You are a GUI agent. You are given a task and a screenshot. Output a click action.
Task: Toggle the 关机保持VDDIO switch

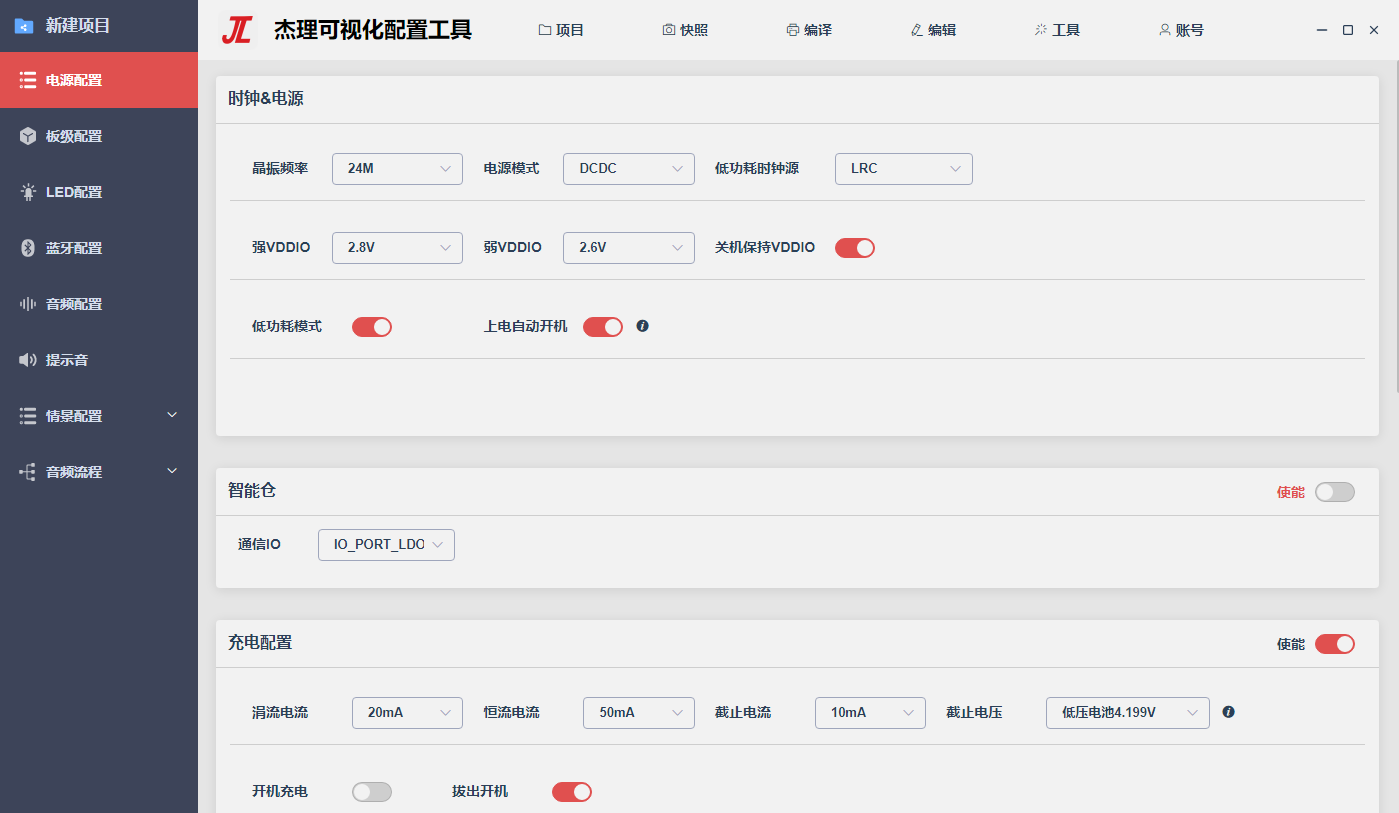click(855, 248)
